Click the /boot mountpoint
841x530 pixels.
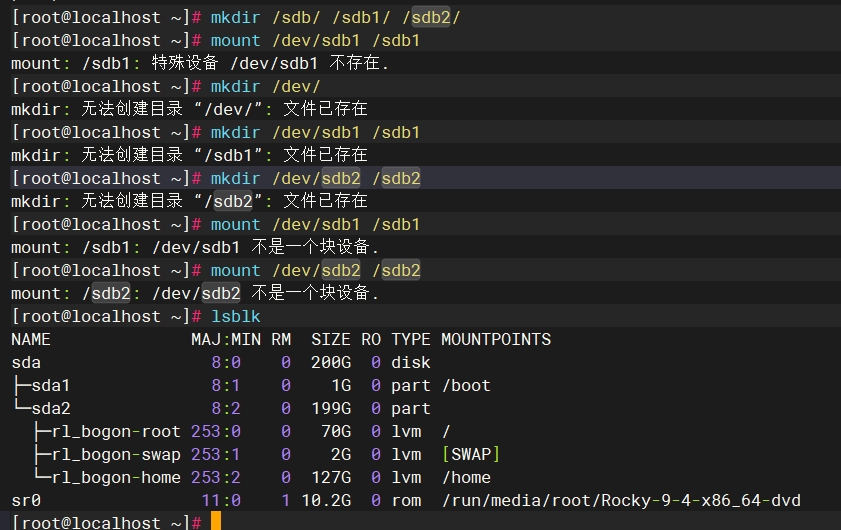click(466, 386)
